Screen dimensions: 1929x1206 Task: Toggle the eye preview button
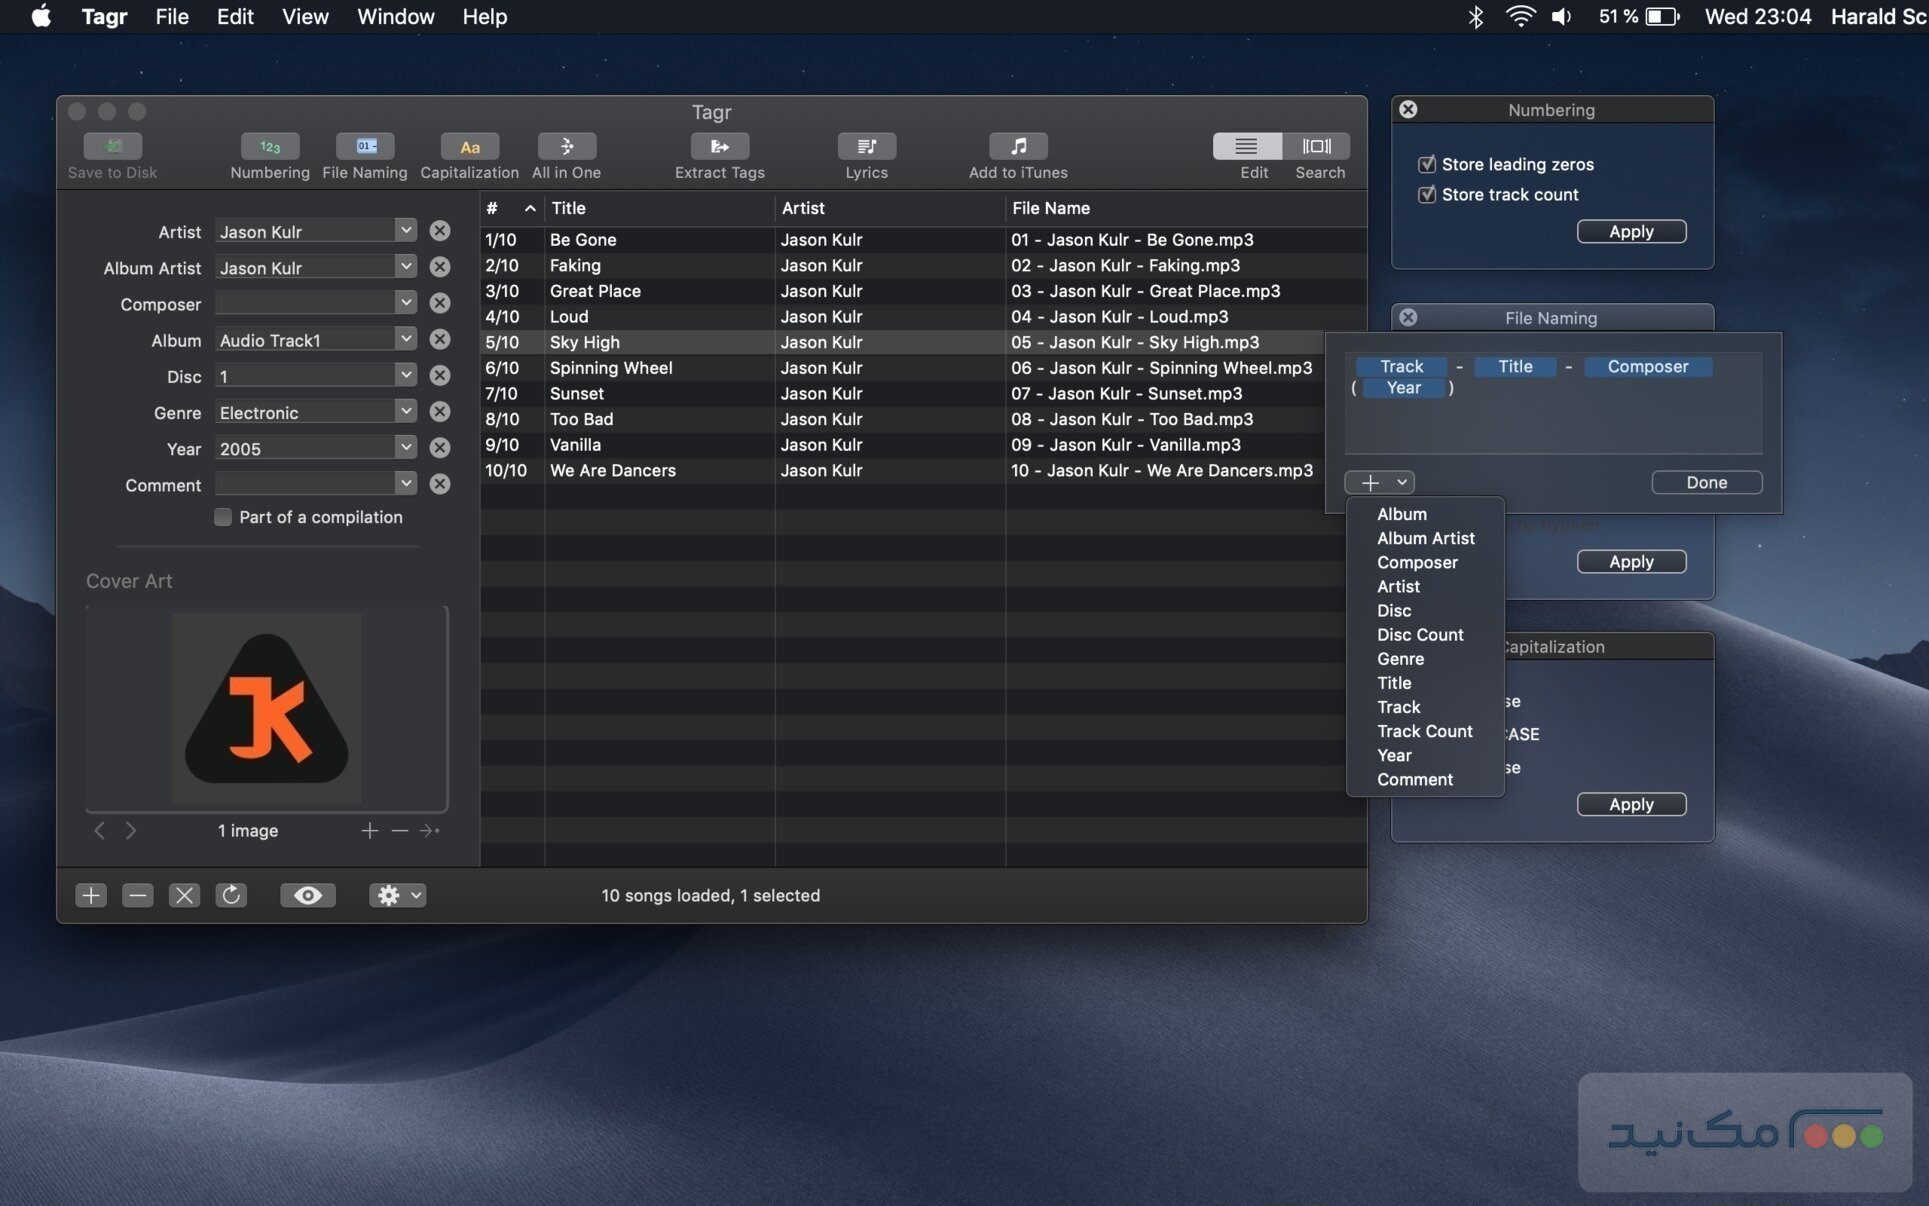[307, 895]
